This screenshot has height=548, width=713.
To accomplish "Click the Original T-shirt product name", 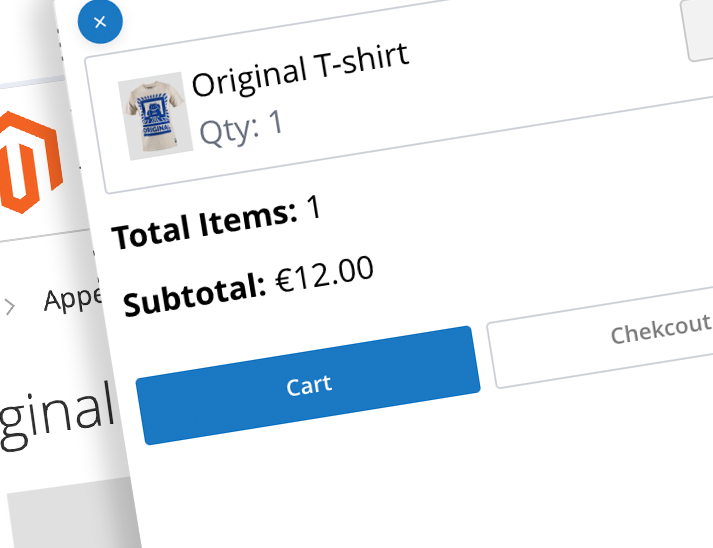I will (300, 68).
